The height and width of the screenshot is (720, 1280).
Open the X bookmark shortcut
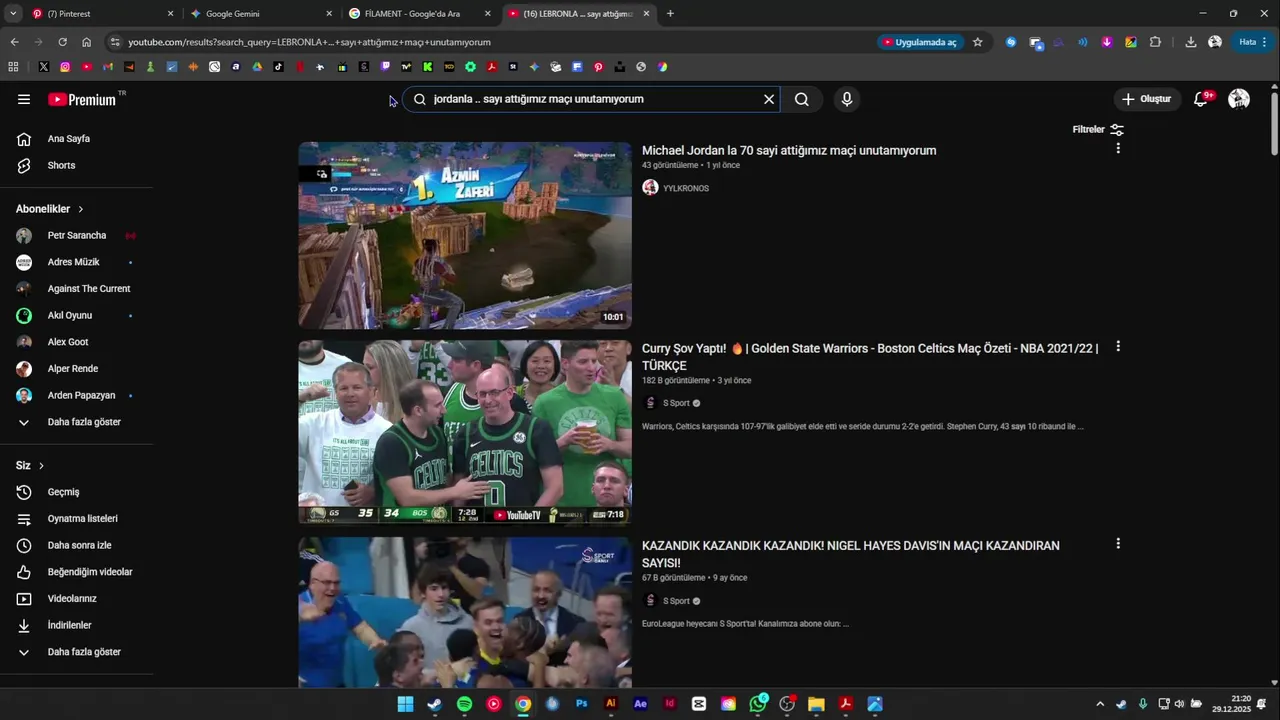44,67
